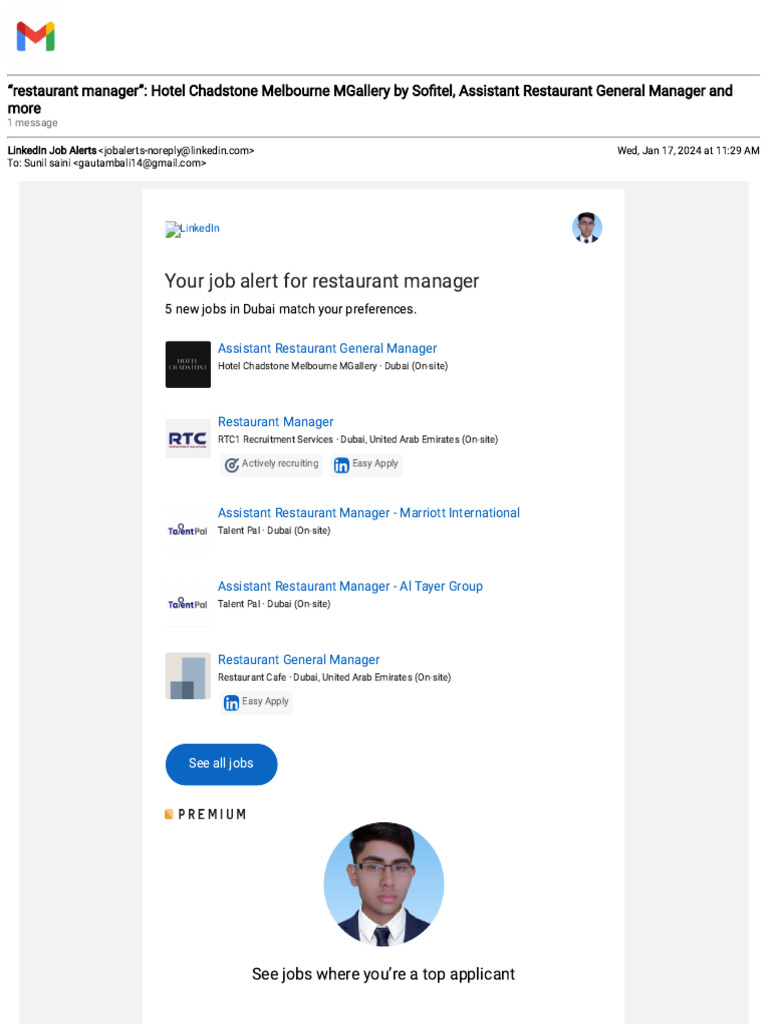The height and width of the screenshot is (1024, 768).
Task: Click the large Premium profile photo
Action: point(384,884)
